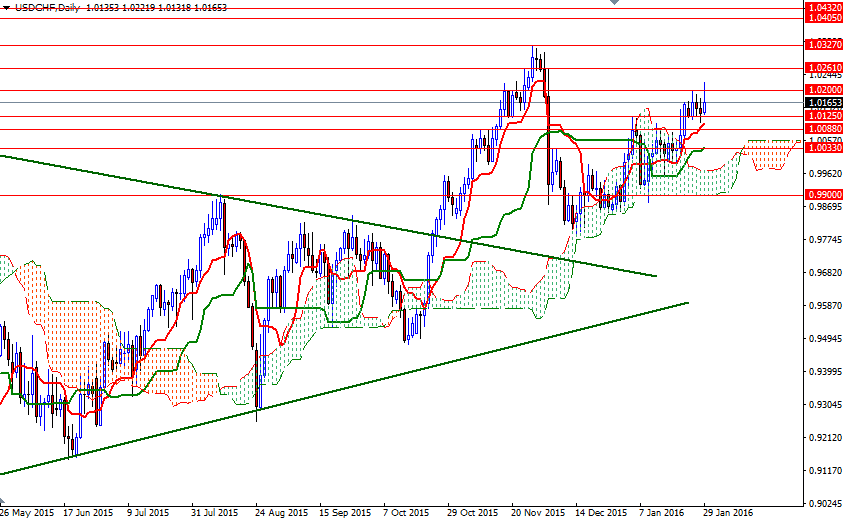Select the low value 1.01318 in header

tap(174, 8)
